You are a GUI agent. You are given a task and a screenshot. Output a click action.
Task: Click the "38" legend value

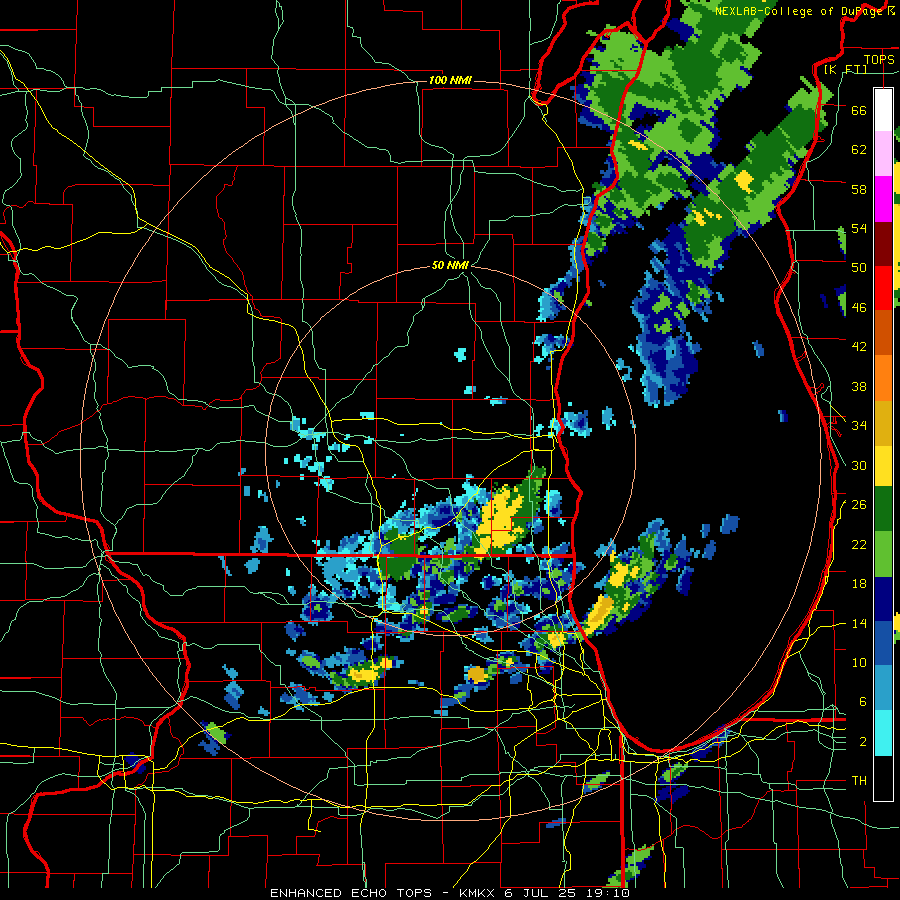859,386
